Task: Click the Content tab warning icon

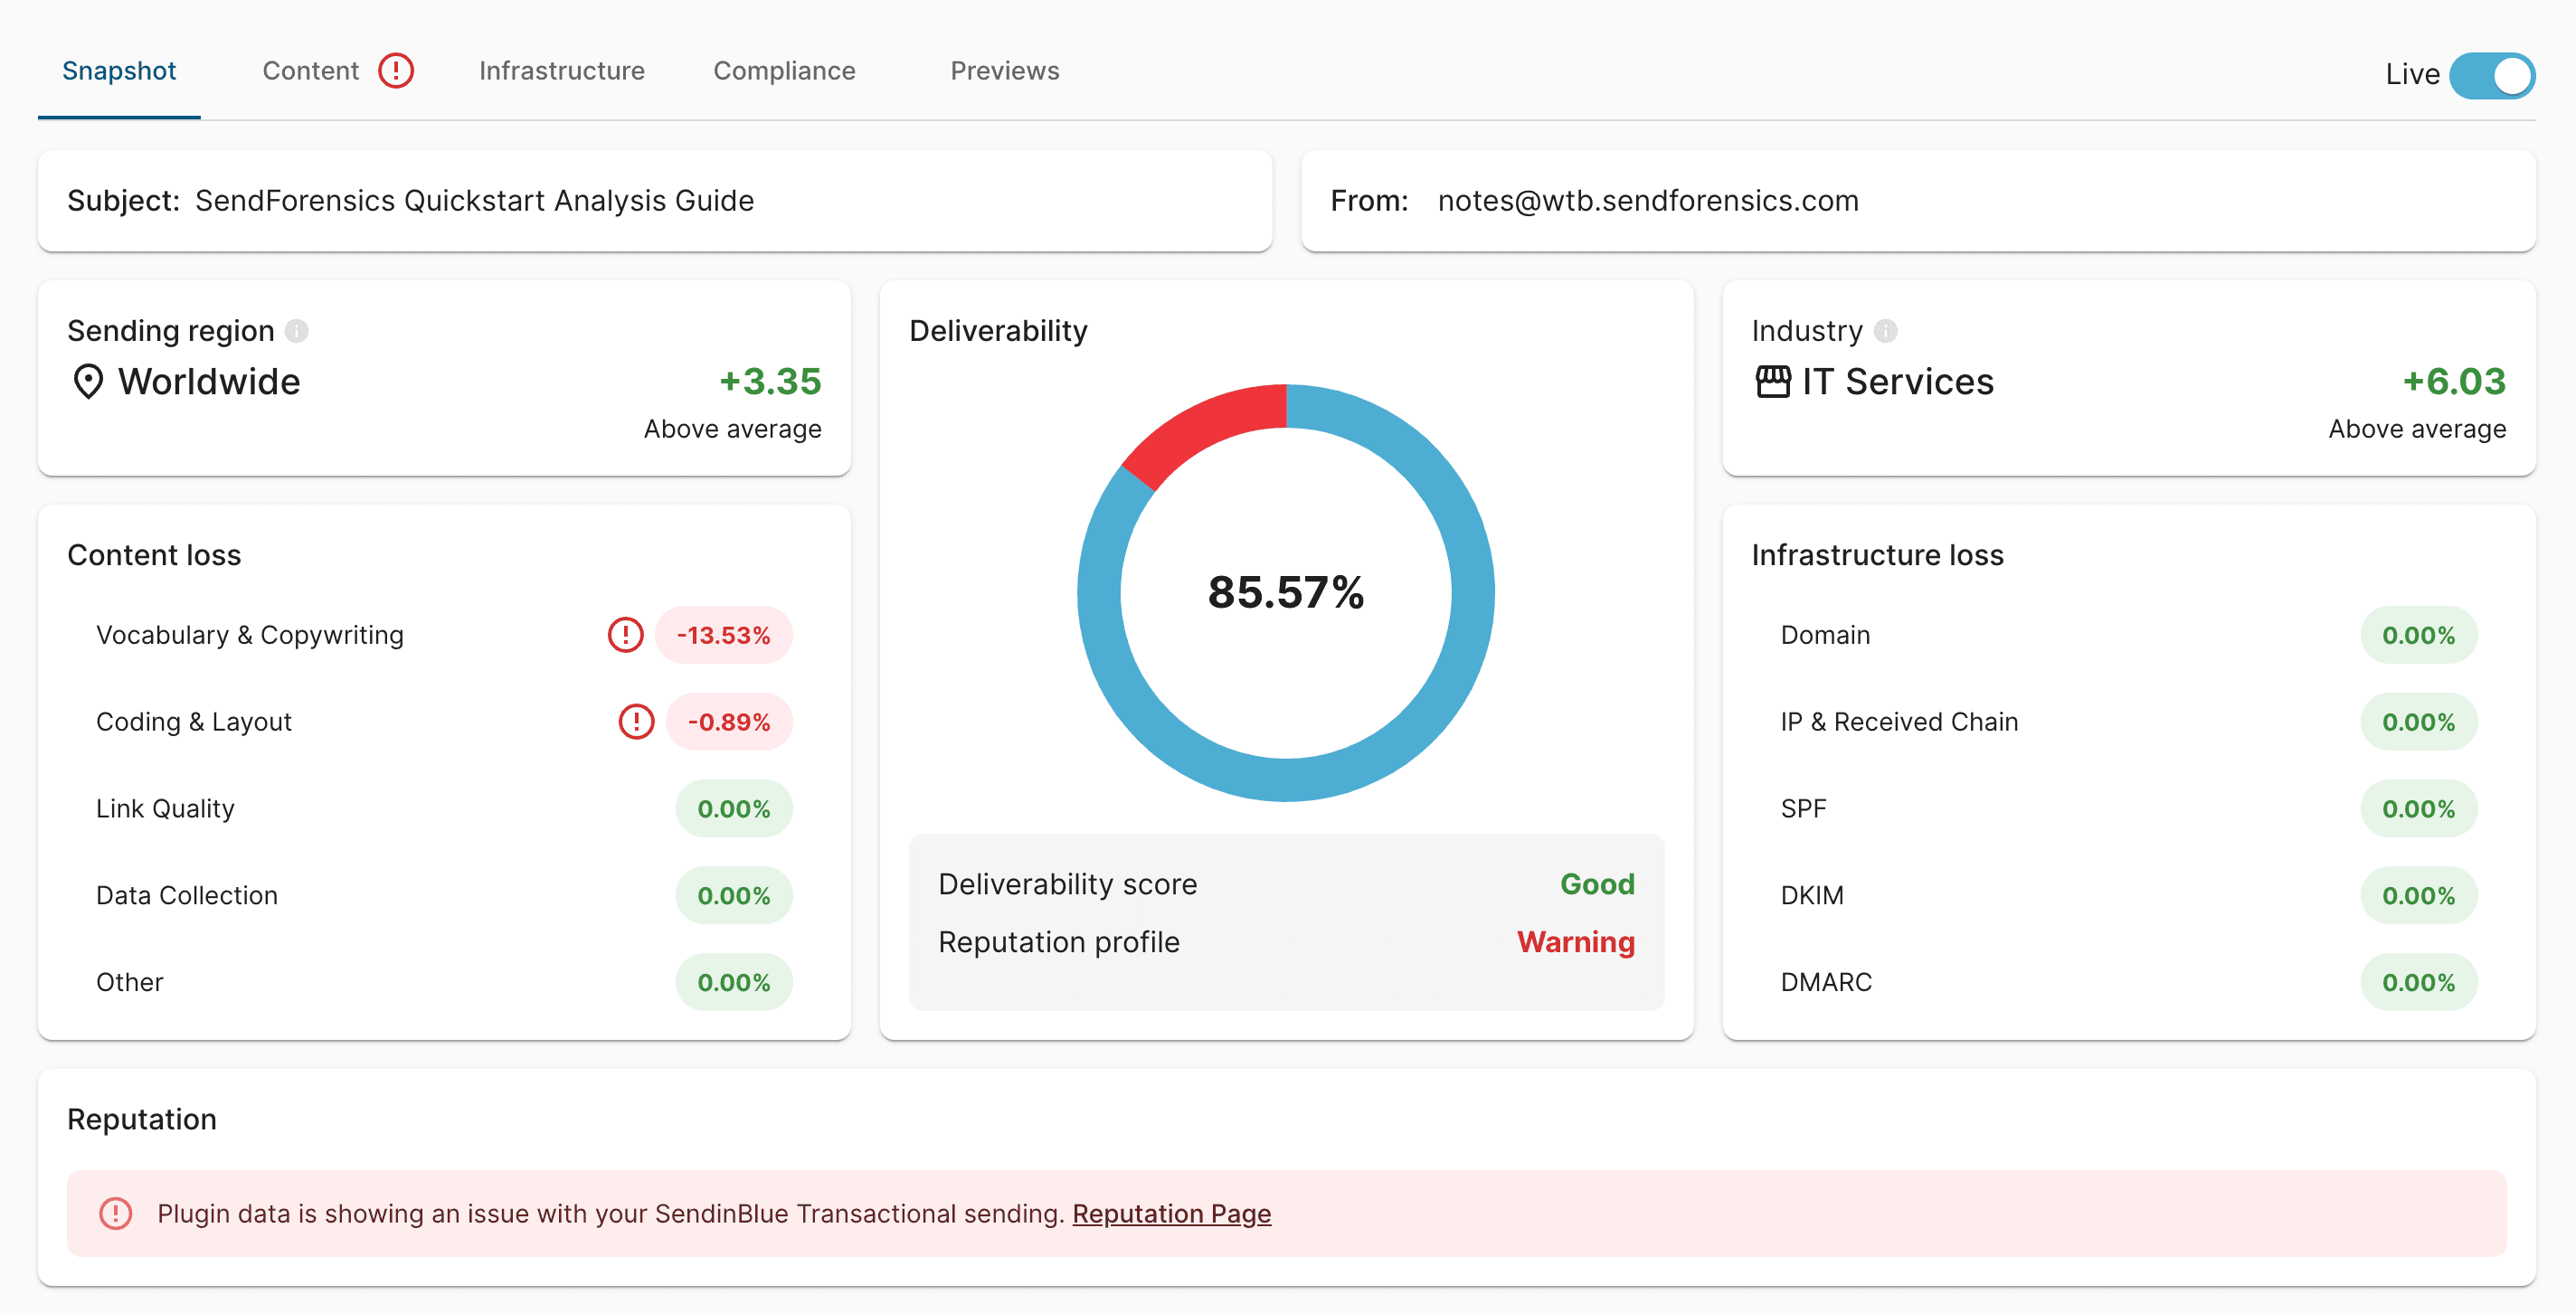Action: tap(396, 71)
